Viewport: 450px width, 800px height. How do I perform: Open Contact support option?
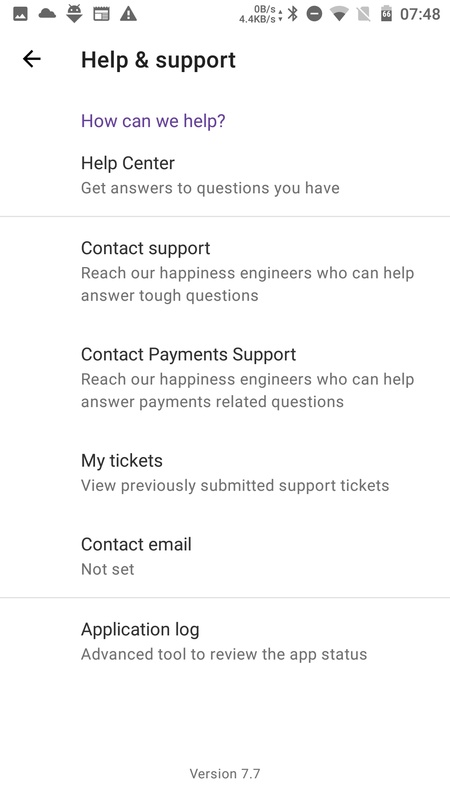pos(225,271)
